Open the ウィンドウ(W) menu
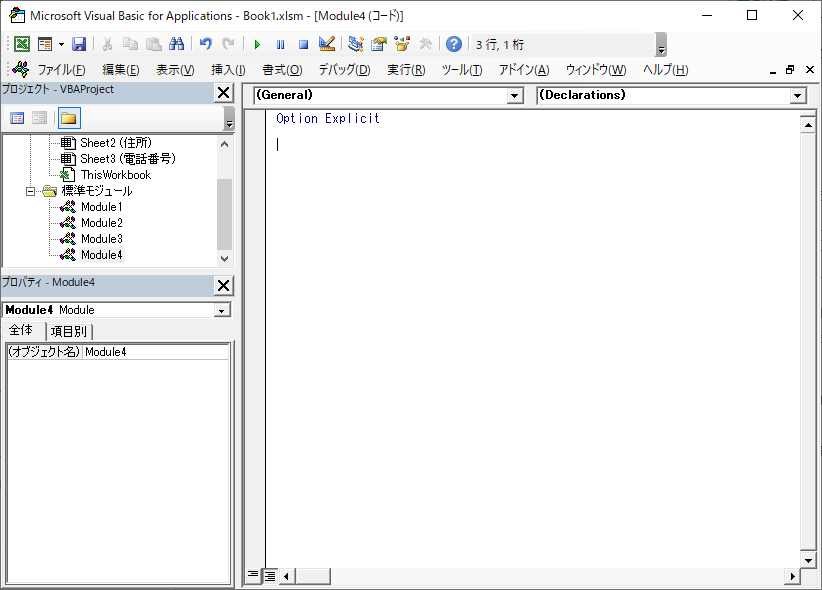 596,70
